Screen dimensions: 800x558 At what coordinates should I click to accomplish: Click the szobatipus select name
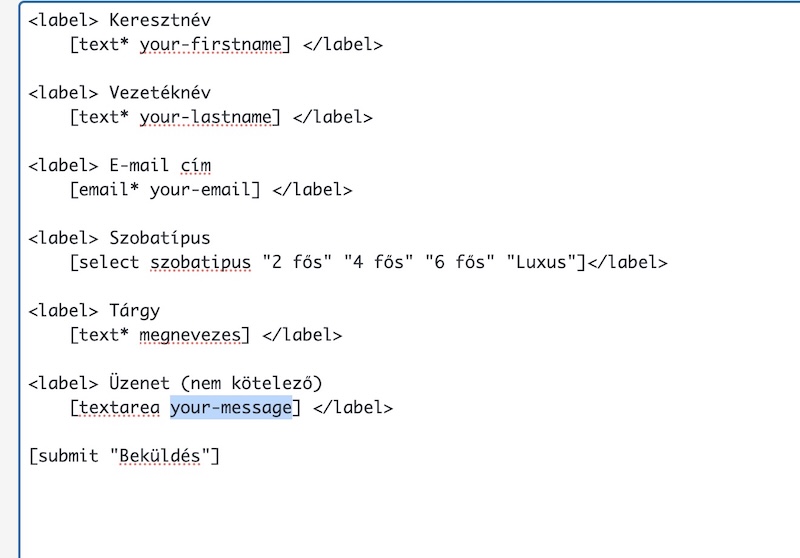(x=200, y=263)
